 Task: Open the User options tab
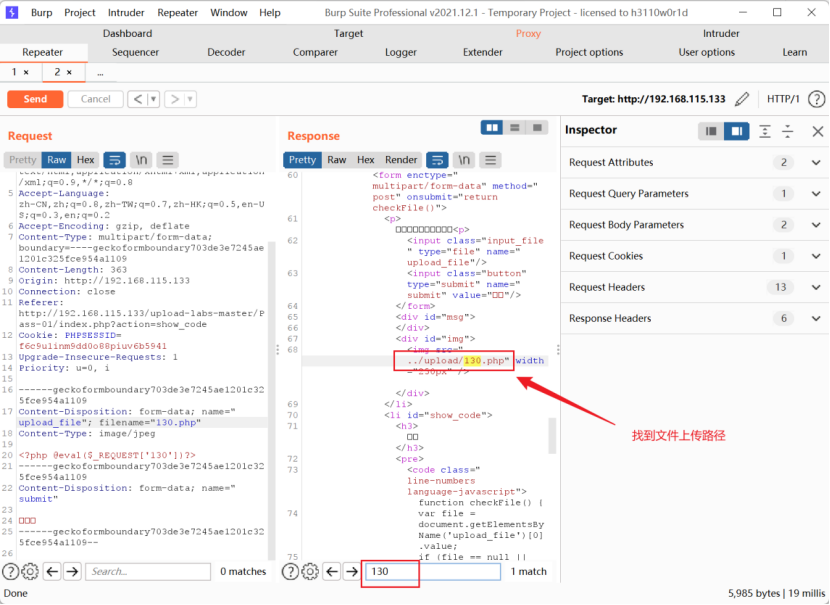tap(707, 52)
